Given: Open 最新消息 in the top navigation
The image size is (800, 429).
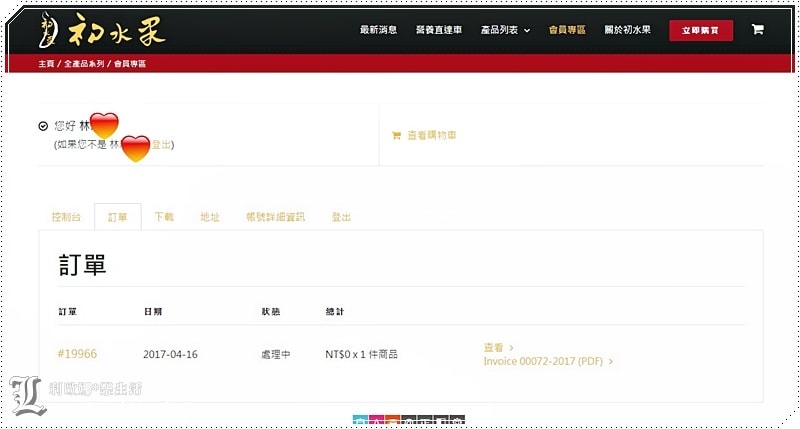Looking at the screenshot, I should click(x=378, y=30).
